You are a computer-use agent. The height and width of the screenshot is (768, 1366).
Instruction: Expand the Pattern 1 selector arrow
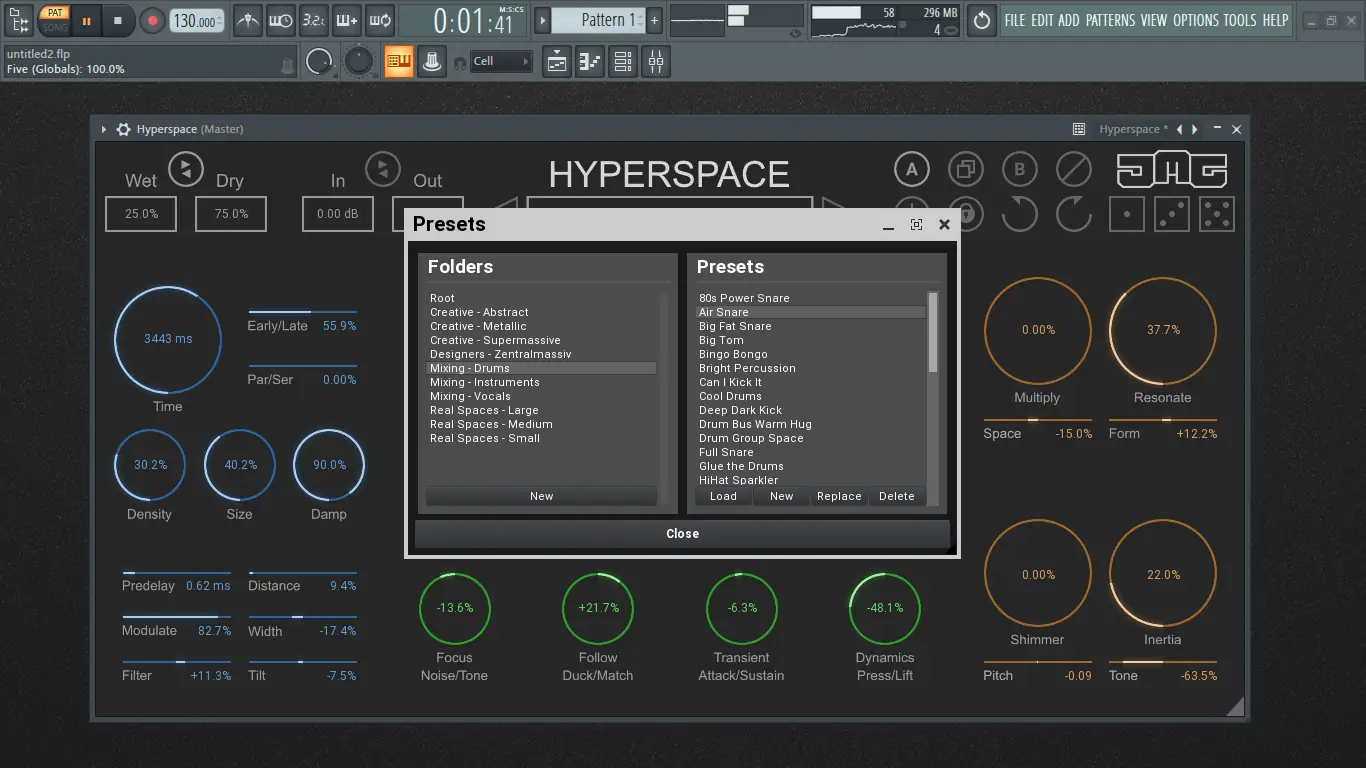pos(542,20)
